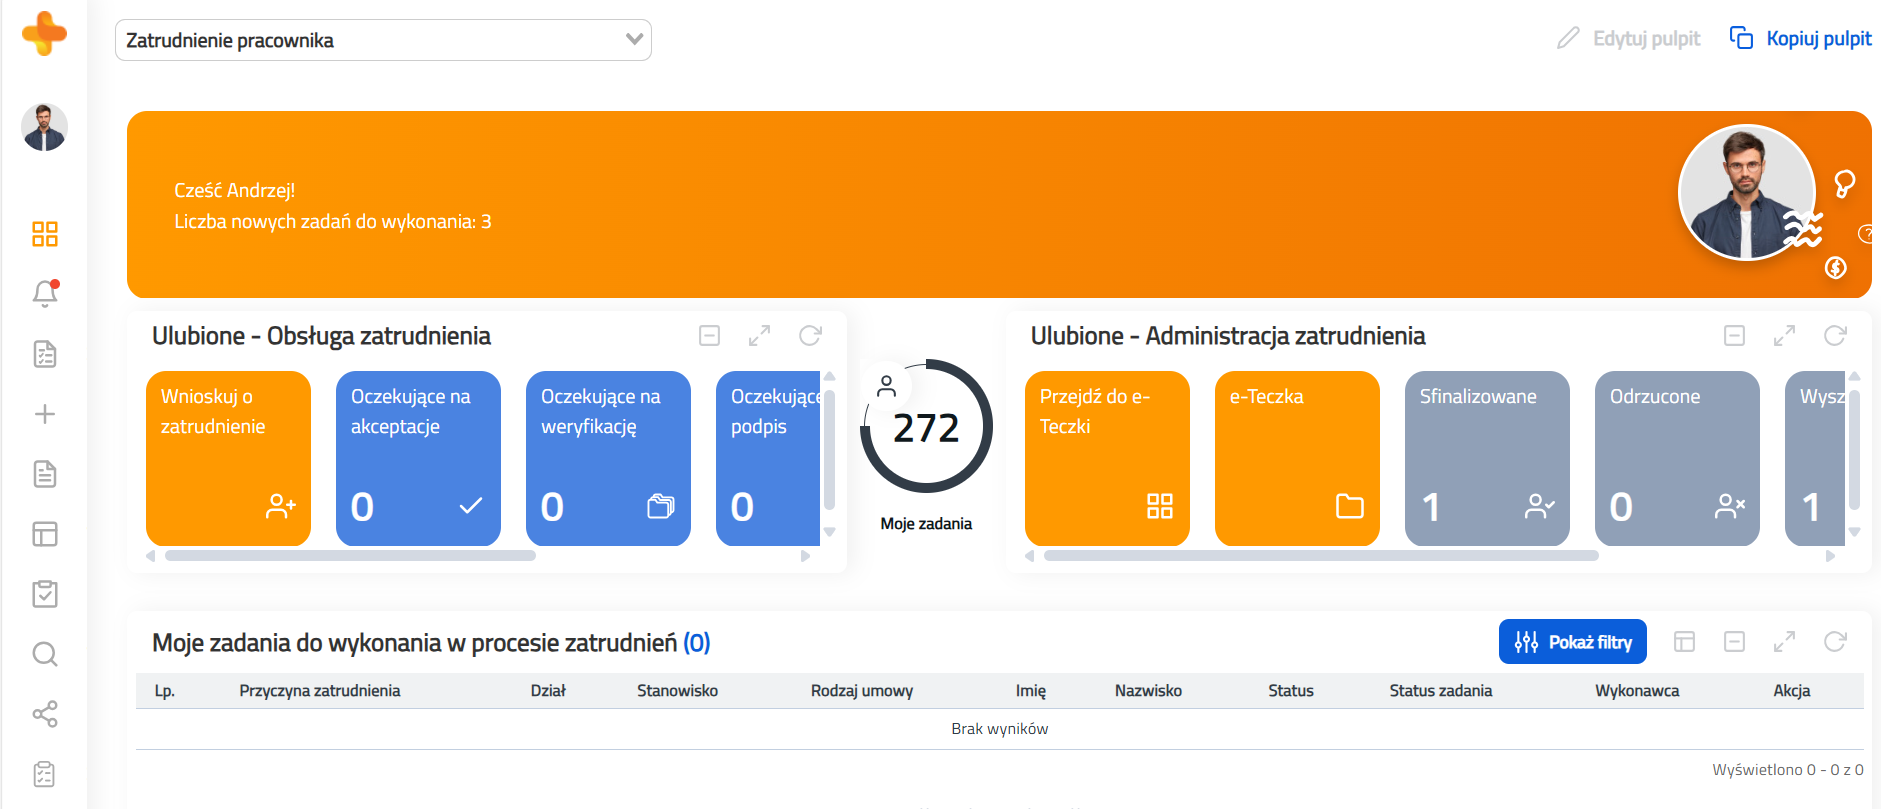Click the Moje zadania 272 counter
The height and width of the screenshot is (809, 1881).
(926, 427)
